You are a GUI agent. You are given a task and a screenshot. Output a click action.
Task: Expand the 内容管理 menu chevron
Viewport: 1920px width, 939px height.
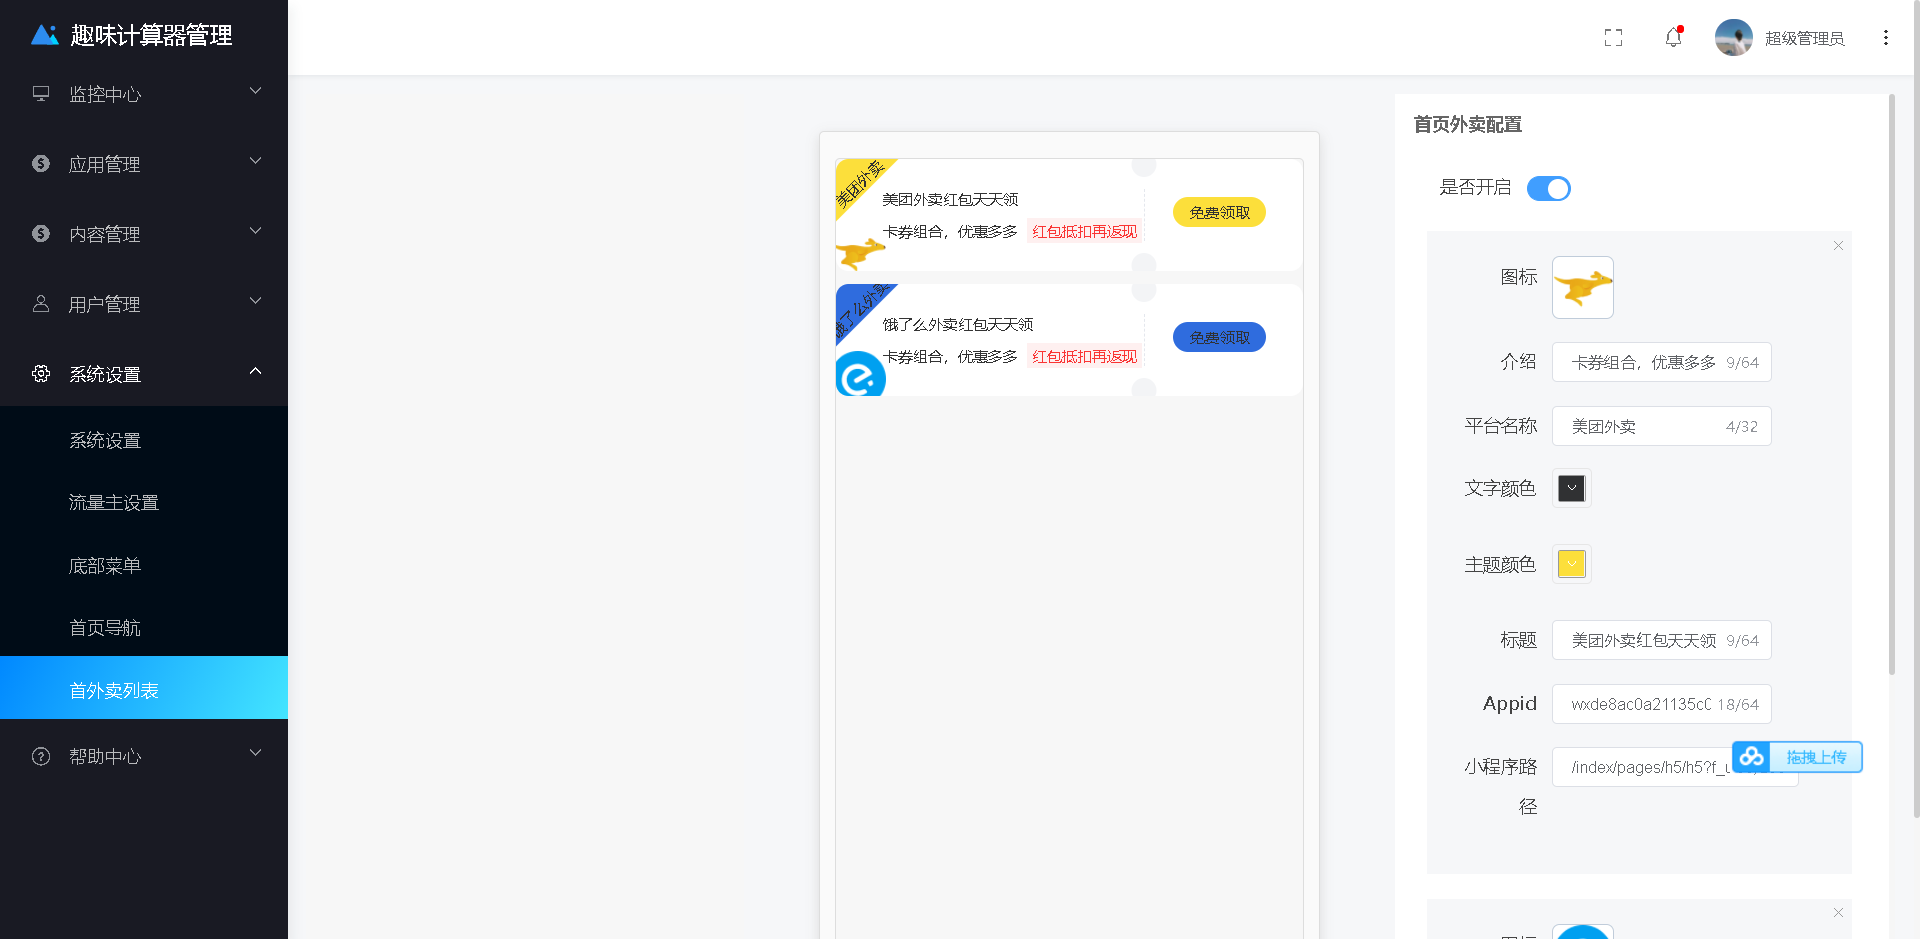point(255,231)
